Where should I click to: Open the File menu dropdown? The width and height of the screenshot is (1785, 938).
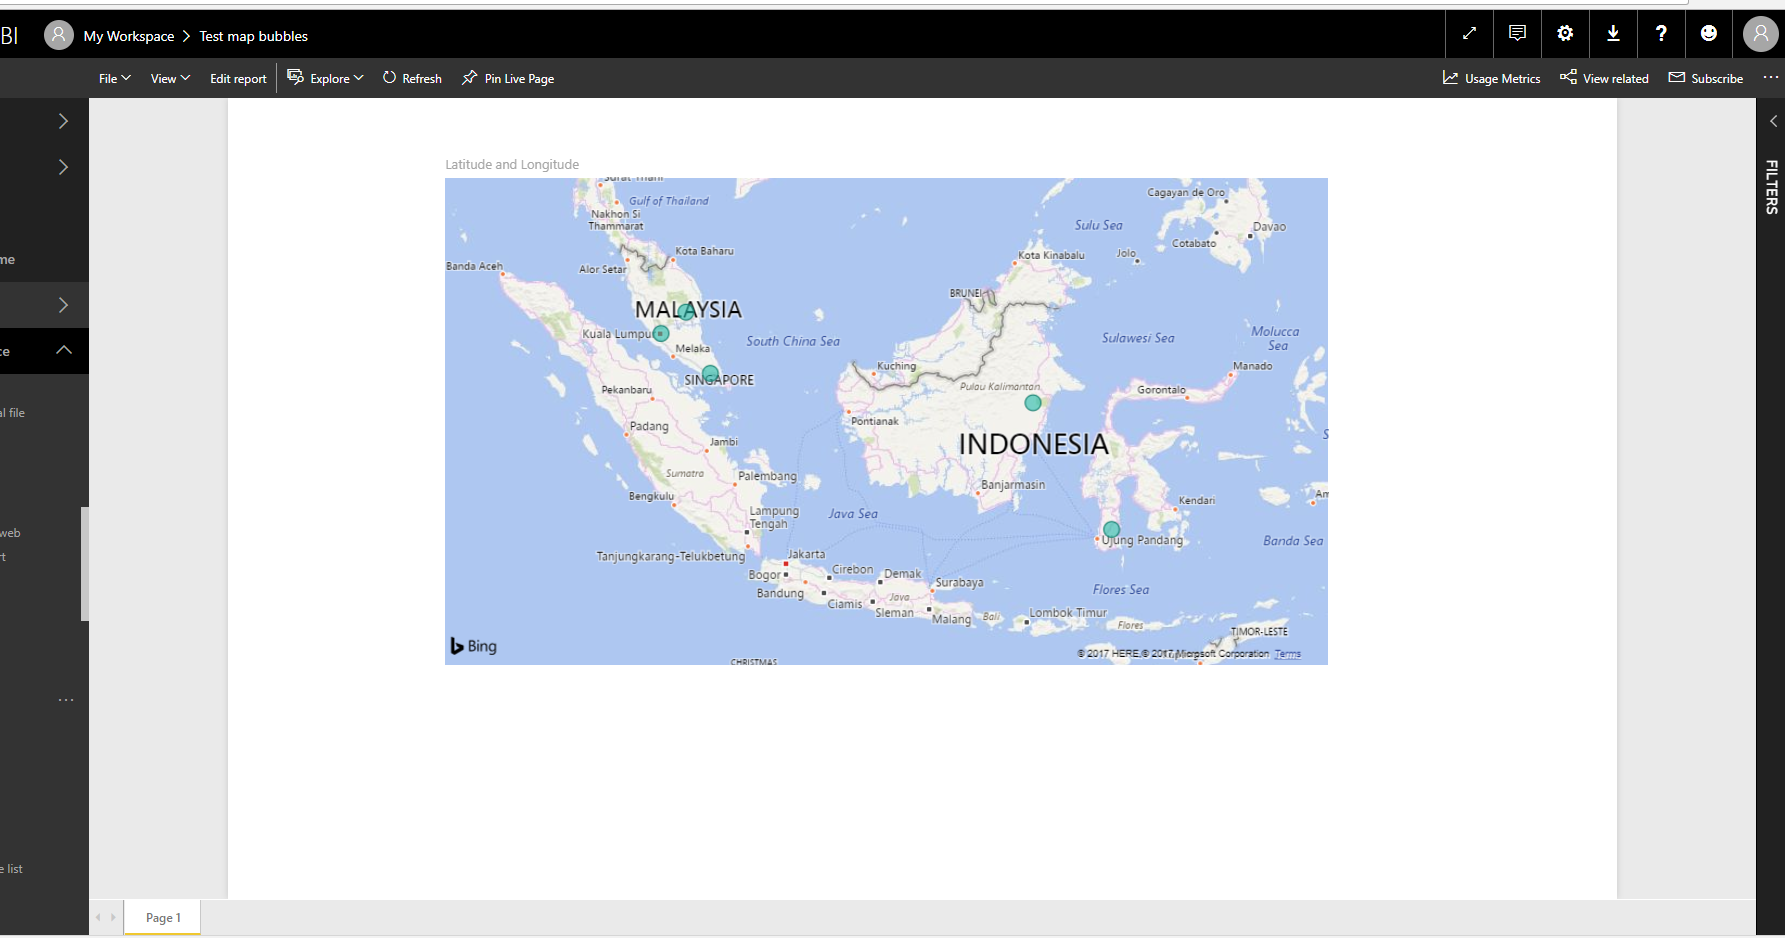click(114, 78)
